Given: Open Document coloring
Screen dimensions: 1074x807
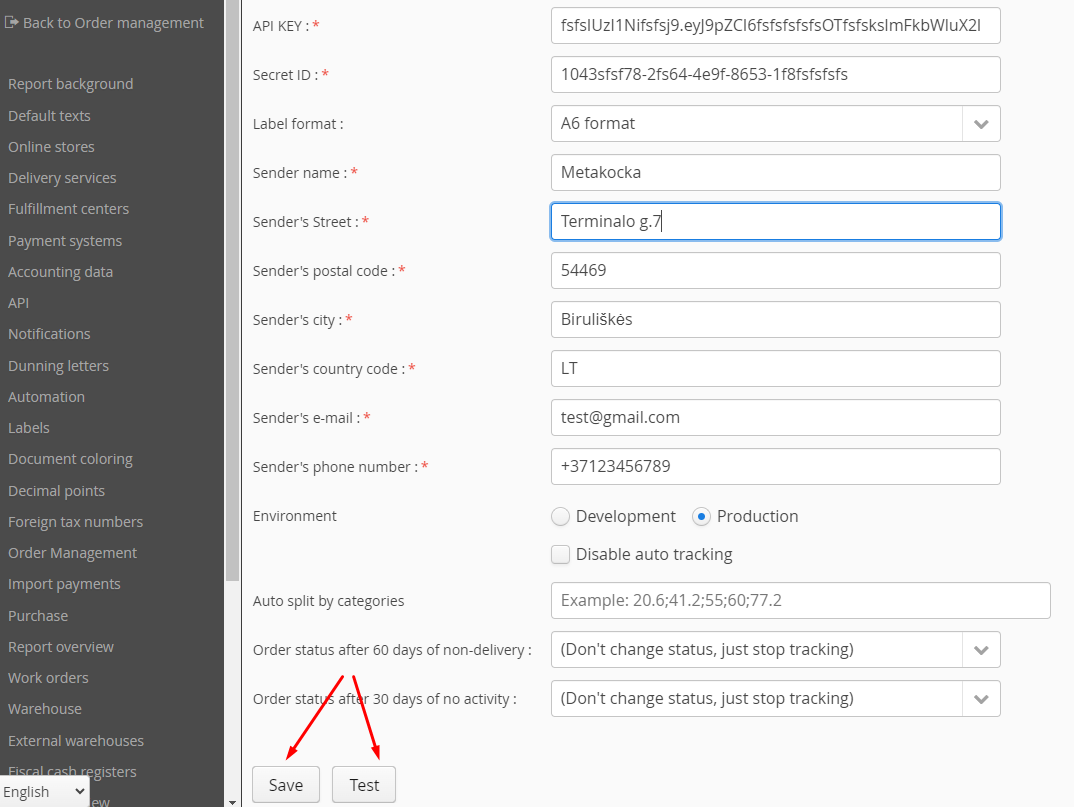Looking at the screenshot, I should coord(71,459).
